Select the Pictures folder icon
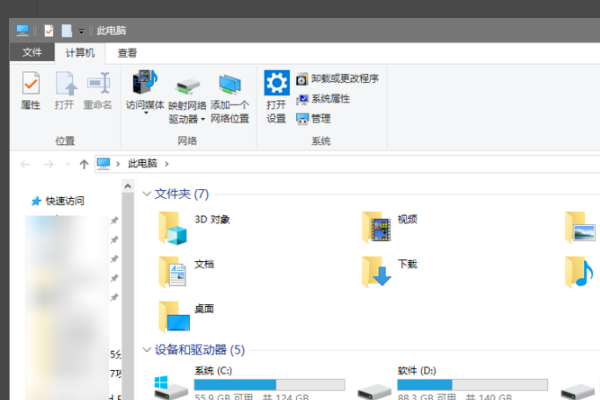600x400 pixels. (x=580, y=227)
